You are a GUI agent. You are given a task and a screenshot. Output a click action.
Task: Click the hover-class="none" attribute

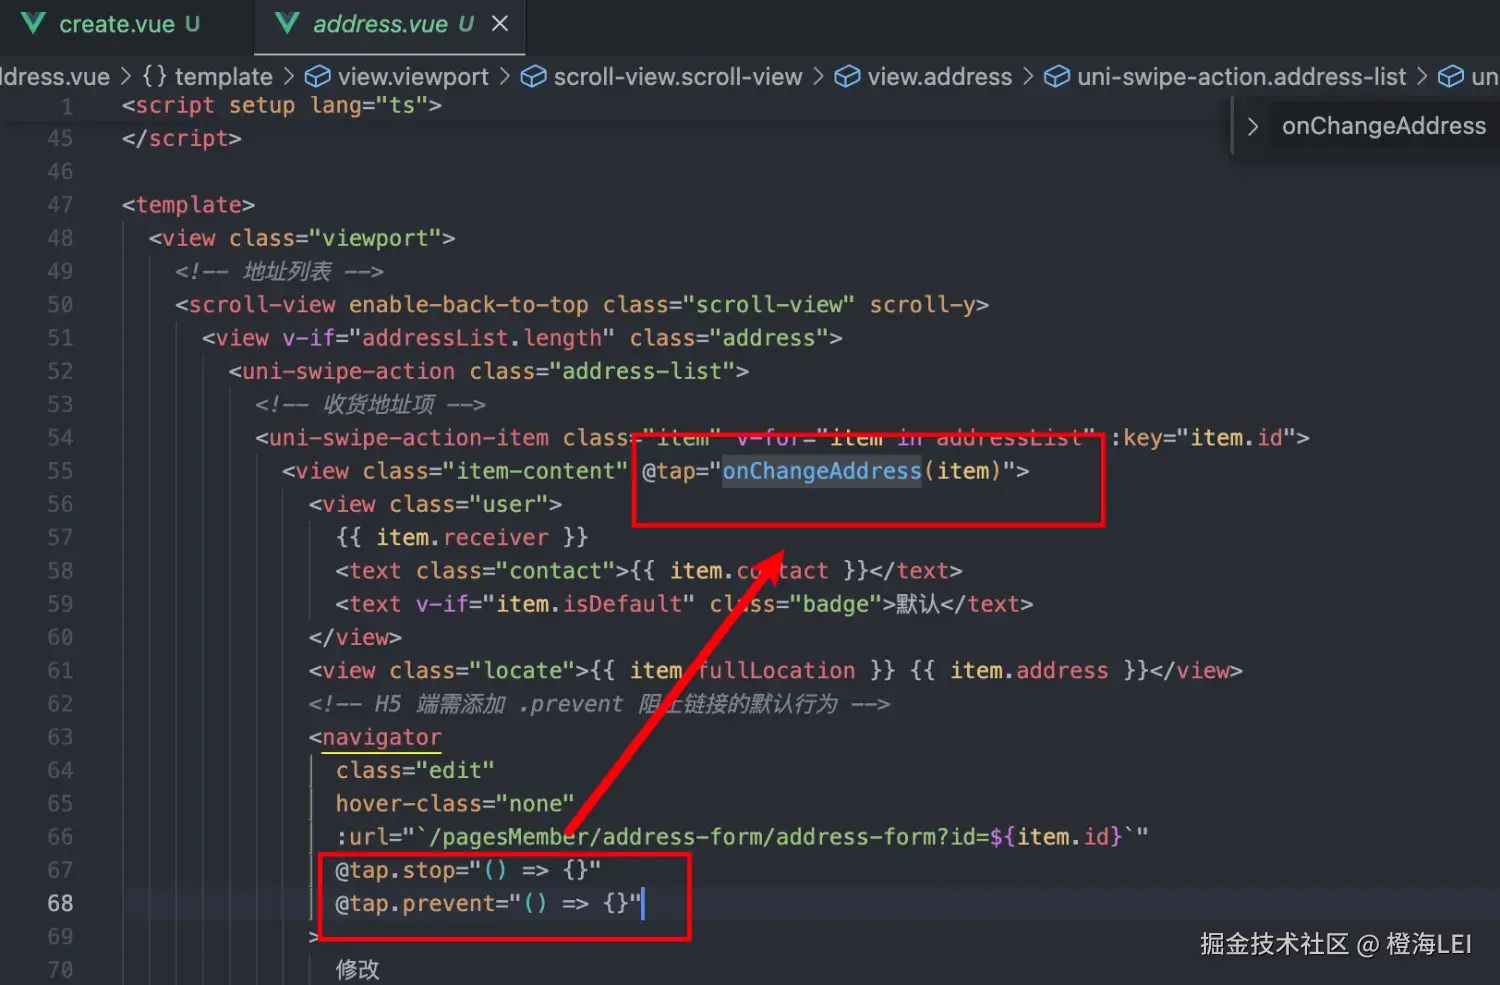(x=455, y=804)
